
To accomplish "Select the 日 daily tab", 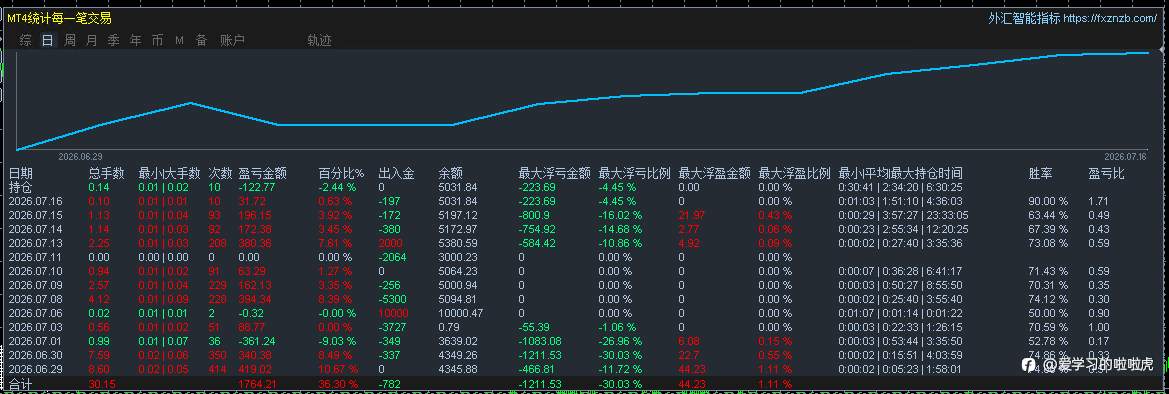I will click(x=48, y=40).
